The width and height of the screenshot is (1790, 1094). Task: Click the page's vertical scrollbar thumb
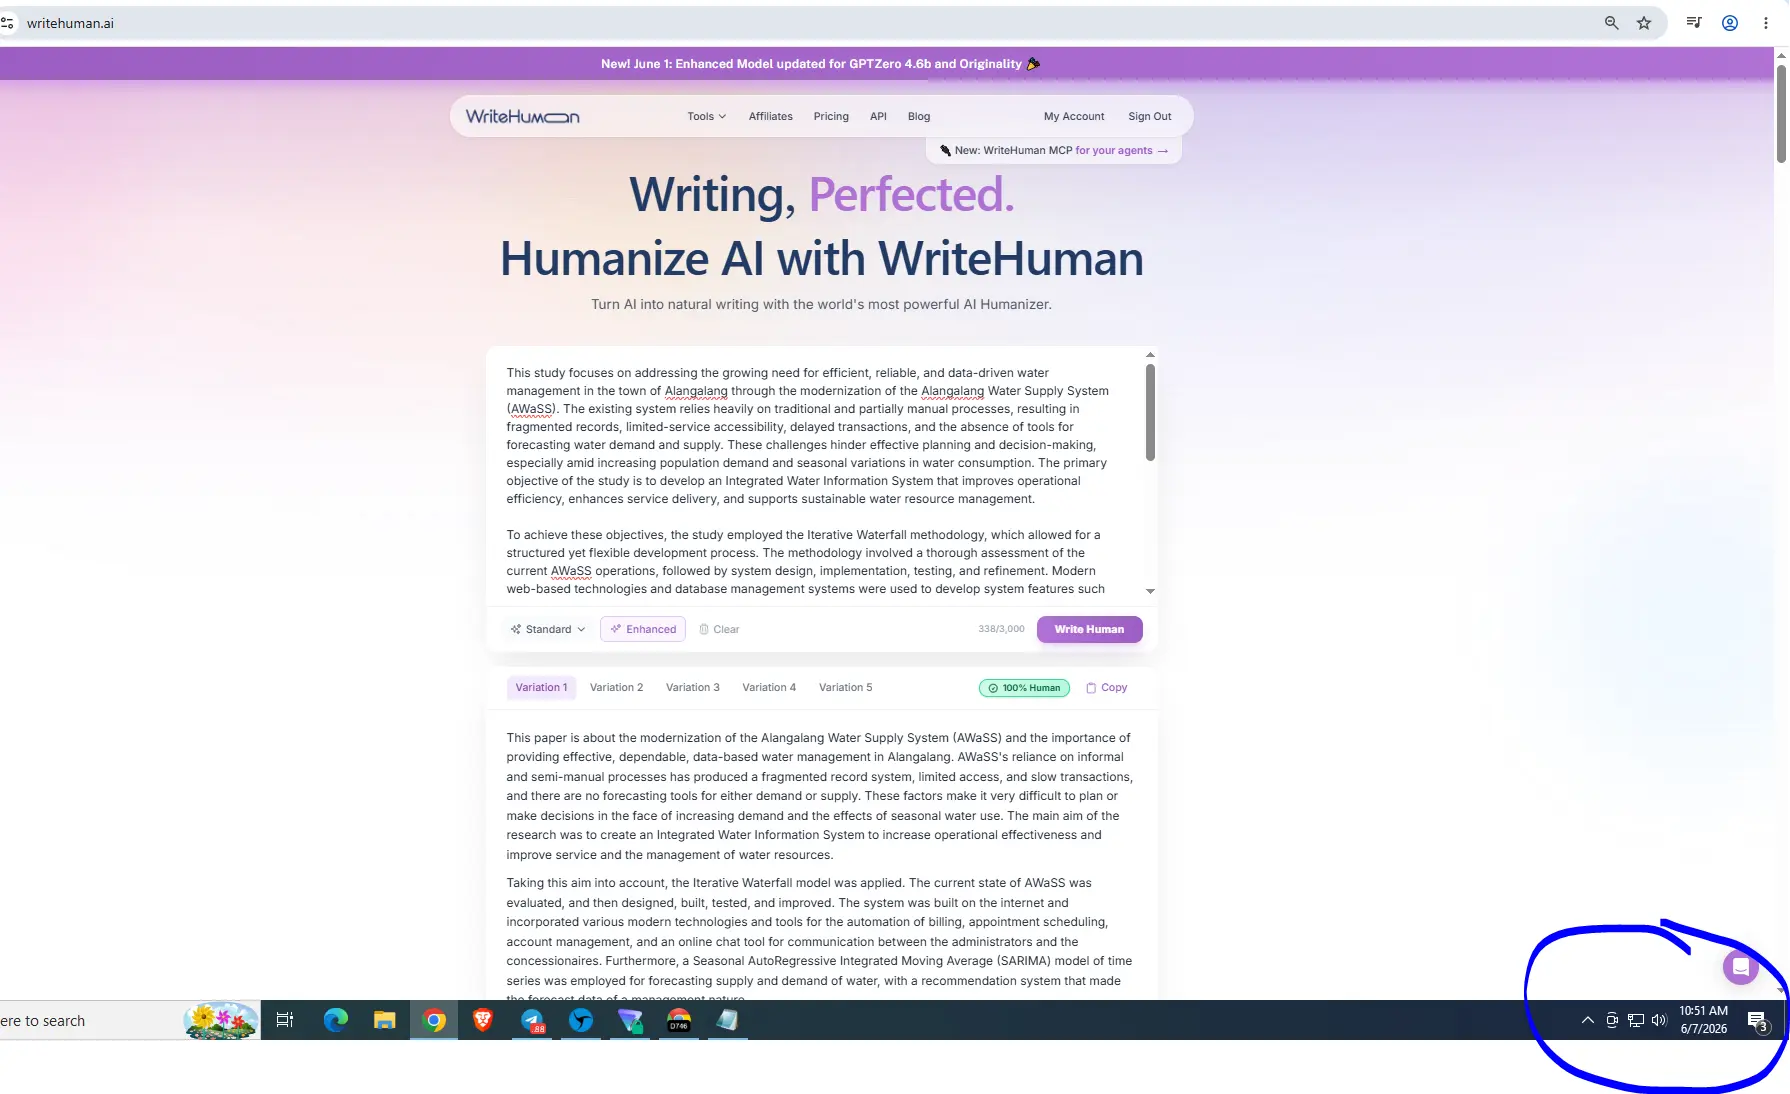coord(1781,114)
